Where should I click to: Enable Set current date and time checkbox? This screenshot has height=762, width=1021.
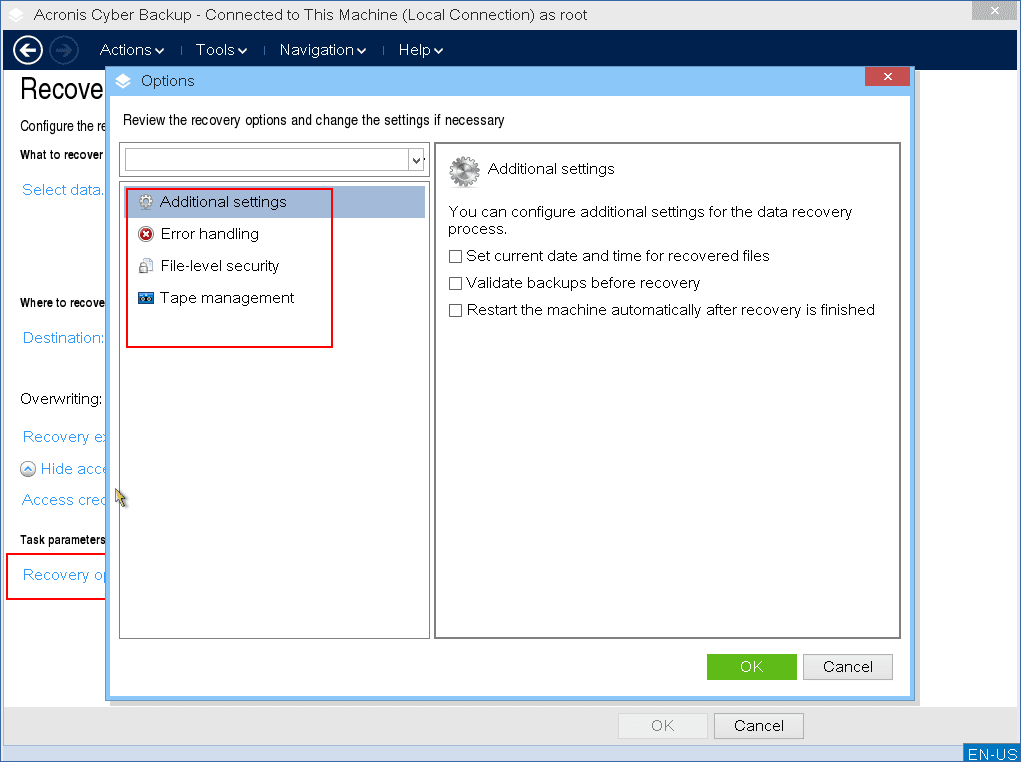[x=456, y=257]
